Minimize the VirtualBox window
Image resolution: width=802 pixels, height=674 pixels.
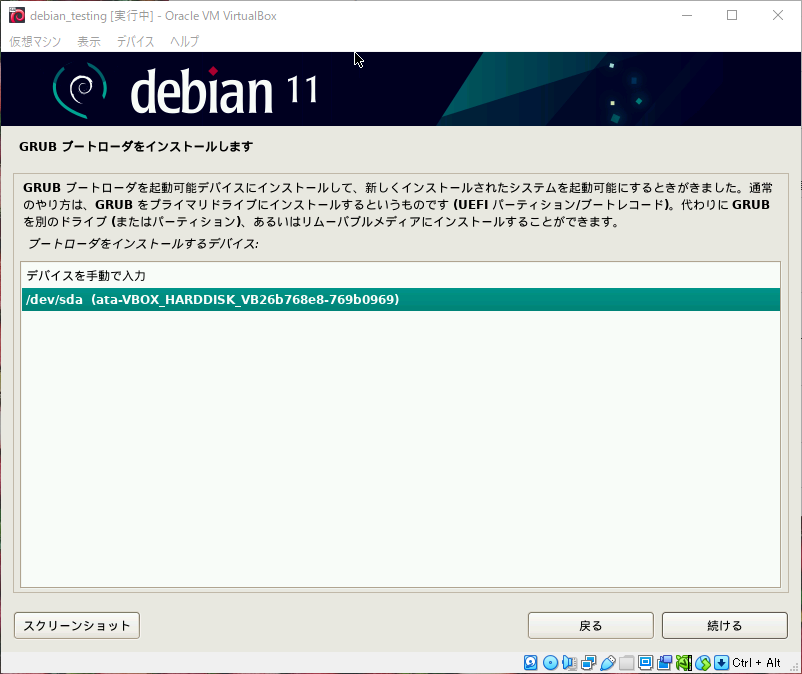pyautogui.click(x=687, y=15)
